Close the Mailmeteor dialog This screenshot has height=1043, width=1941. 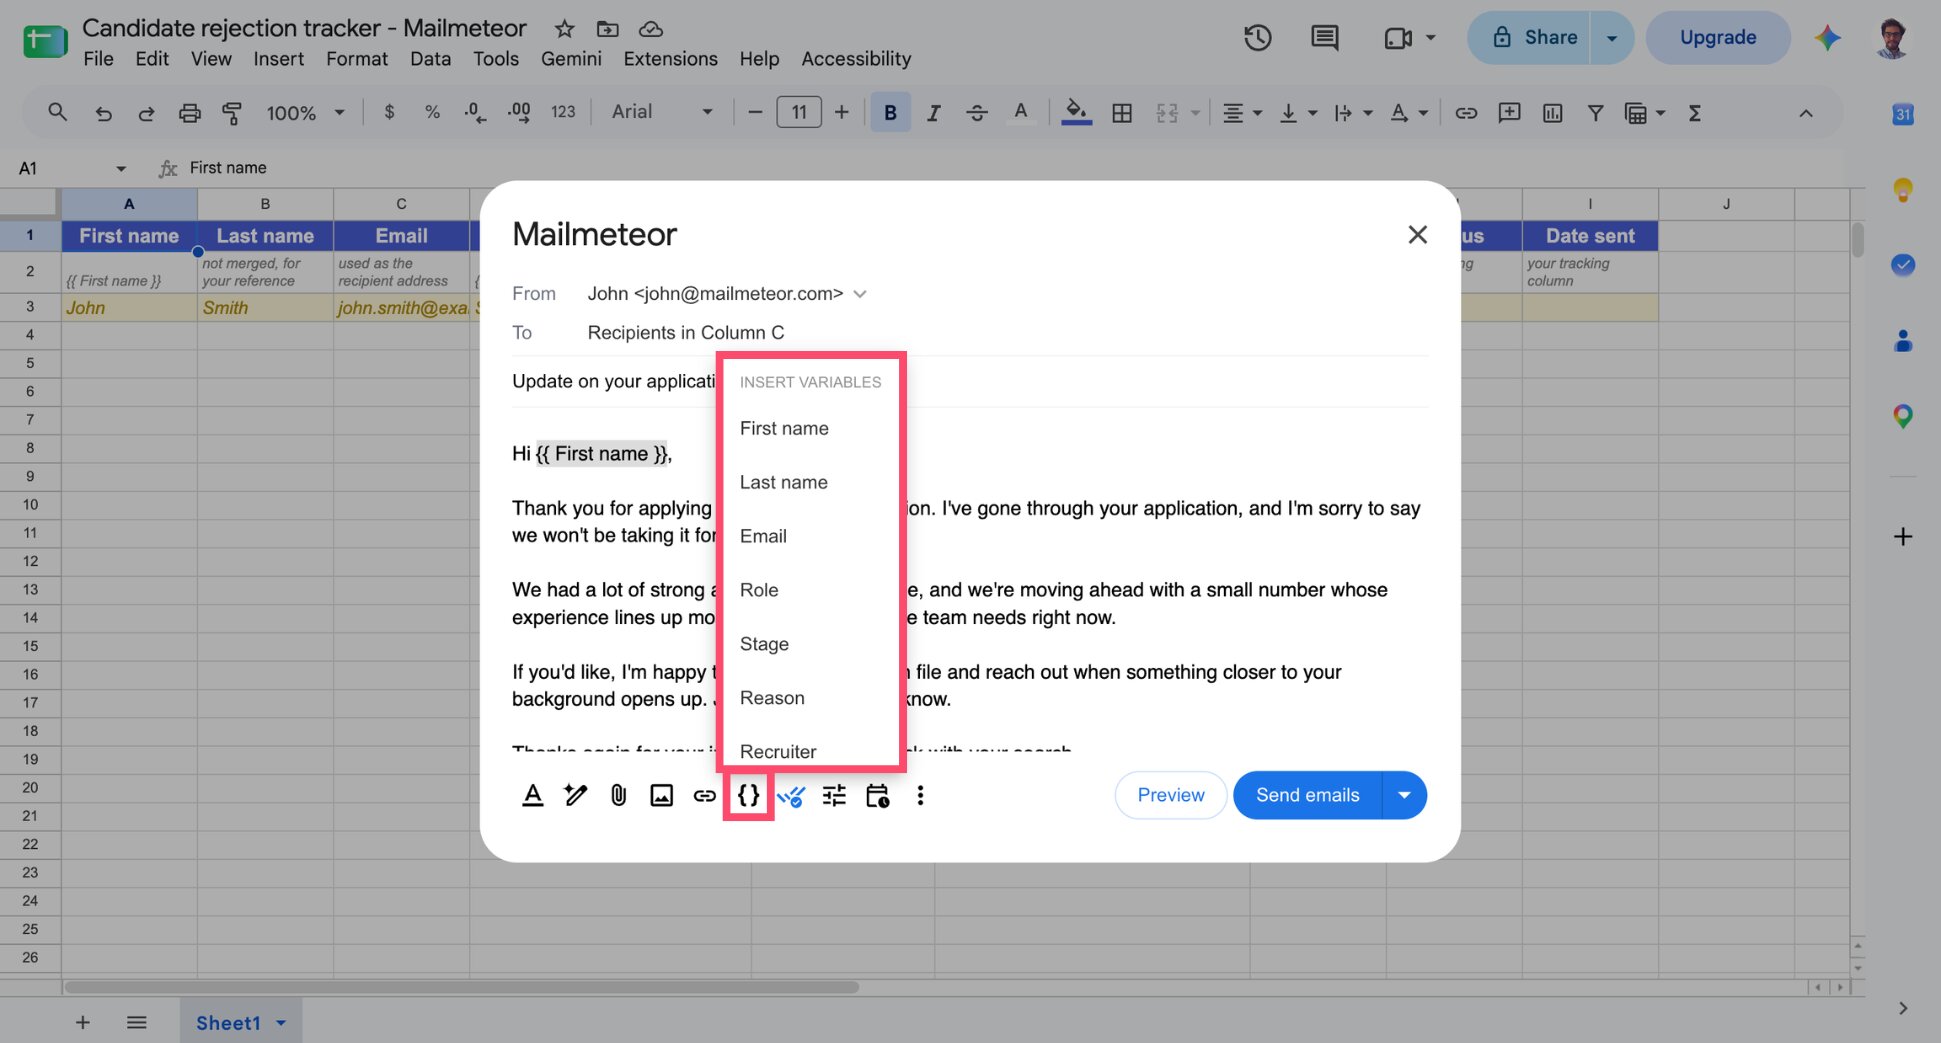[1417, 234]
